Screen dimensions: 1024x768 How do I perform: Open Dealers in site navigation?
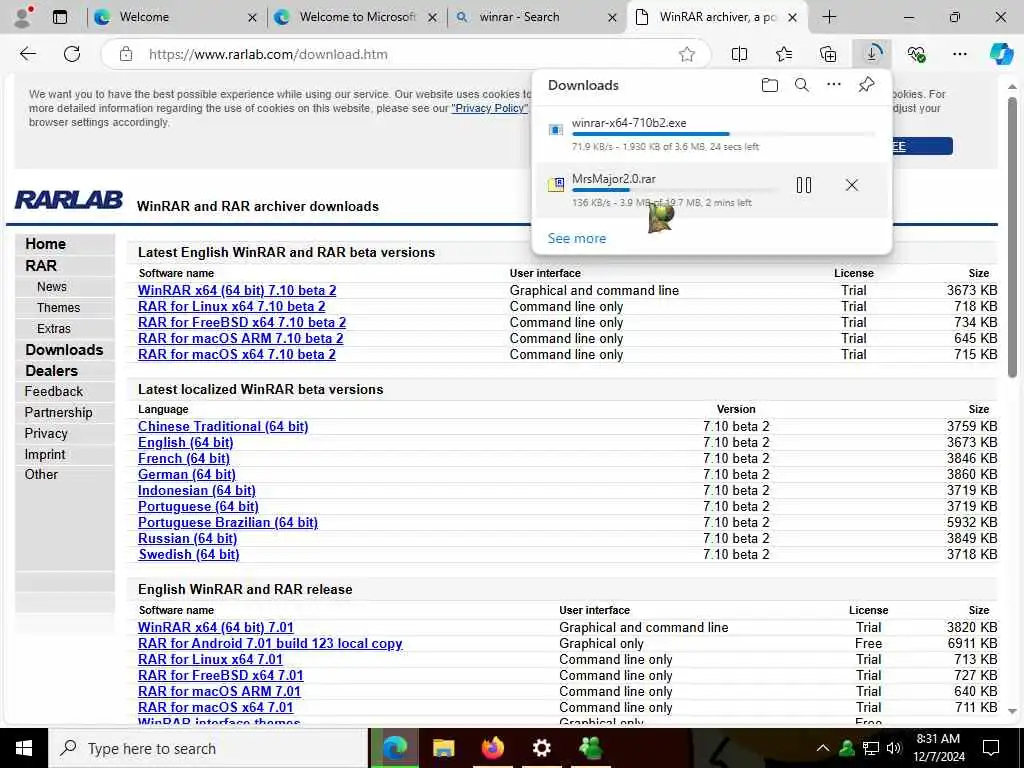[51, 370]
